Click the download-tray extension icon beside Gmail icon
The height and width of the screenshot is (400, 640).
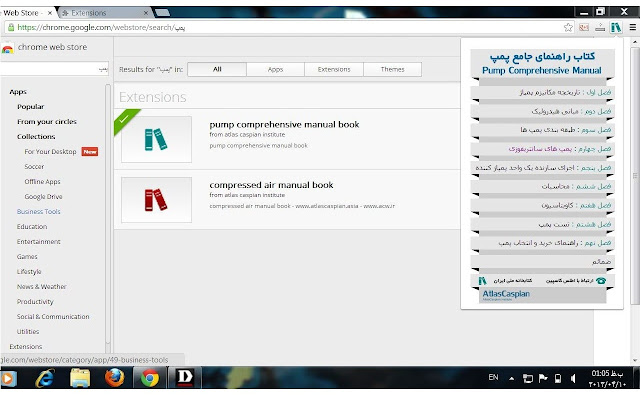[x=600, y=27]
